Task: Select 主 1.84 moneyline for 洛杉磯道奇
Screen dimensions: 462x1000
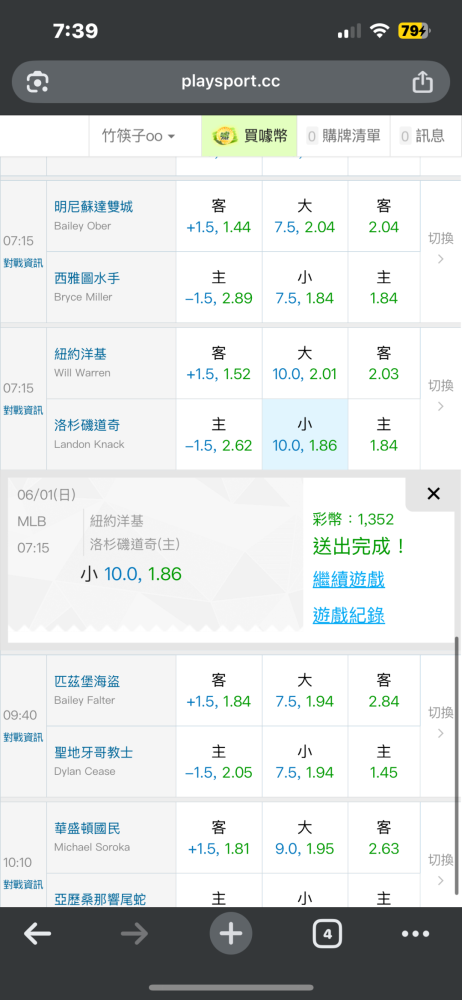Action: [384, 435]
